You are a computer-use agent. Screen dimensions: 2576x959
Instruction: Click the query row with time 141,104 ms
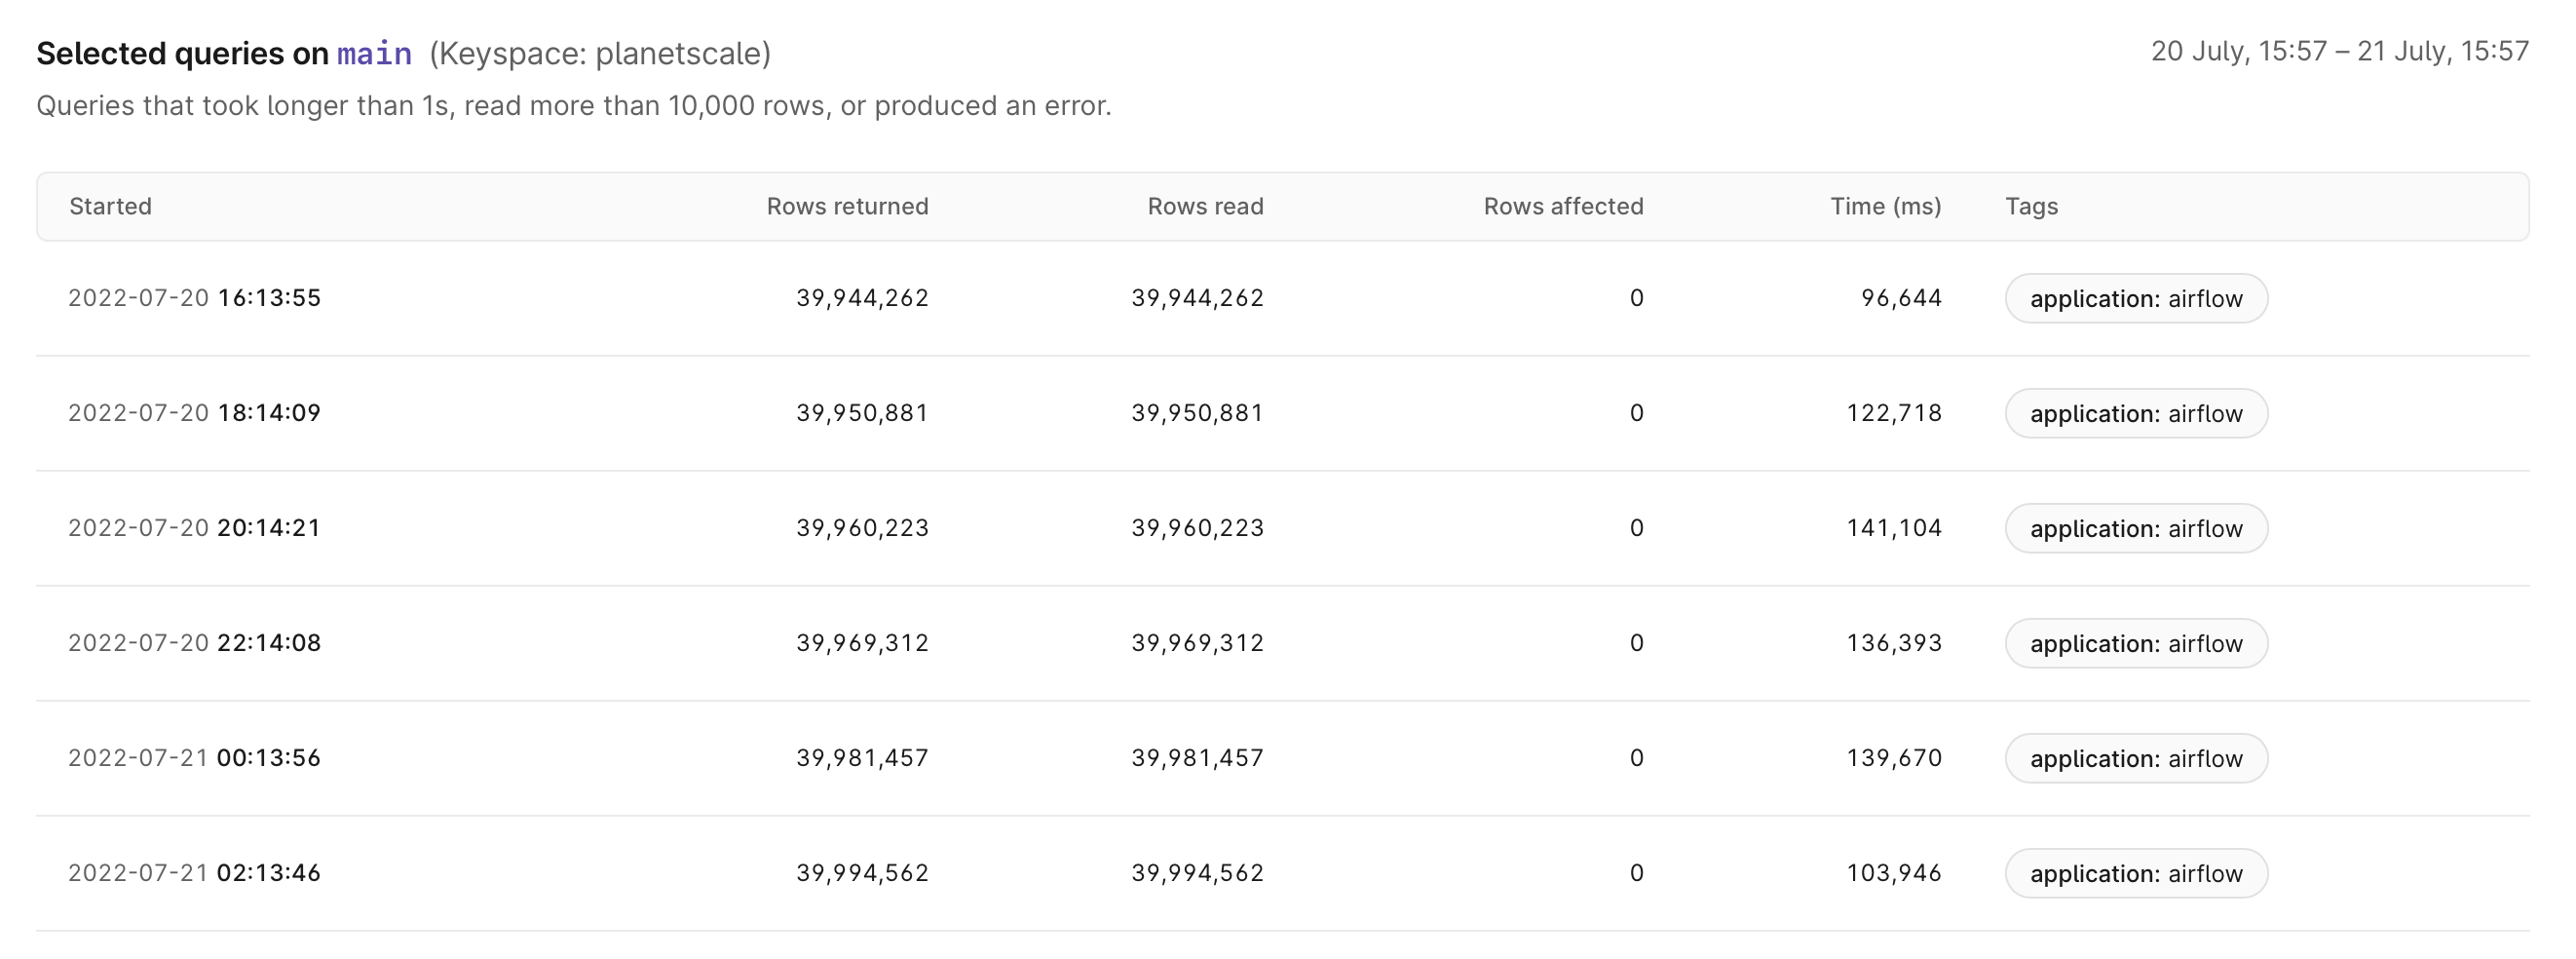click(x=1893, y=528)
